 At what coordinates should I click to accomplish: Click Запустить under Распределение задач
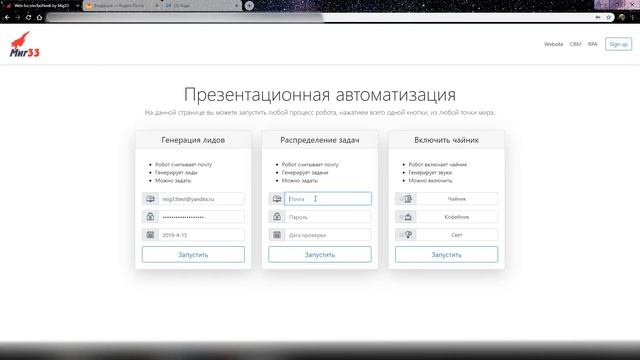click(x=320, y=255)
